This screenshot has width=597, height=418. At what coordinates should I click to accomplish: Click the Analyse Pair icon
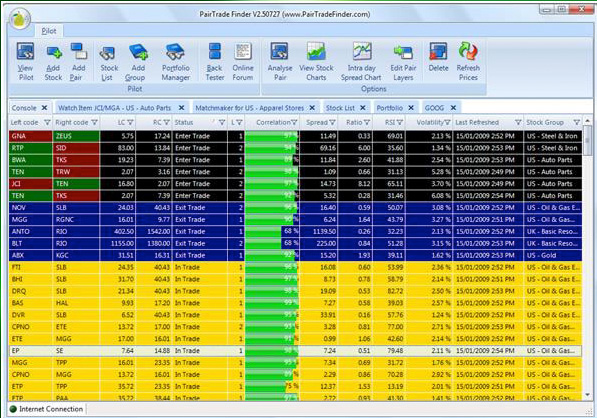(280, 61)
